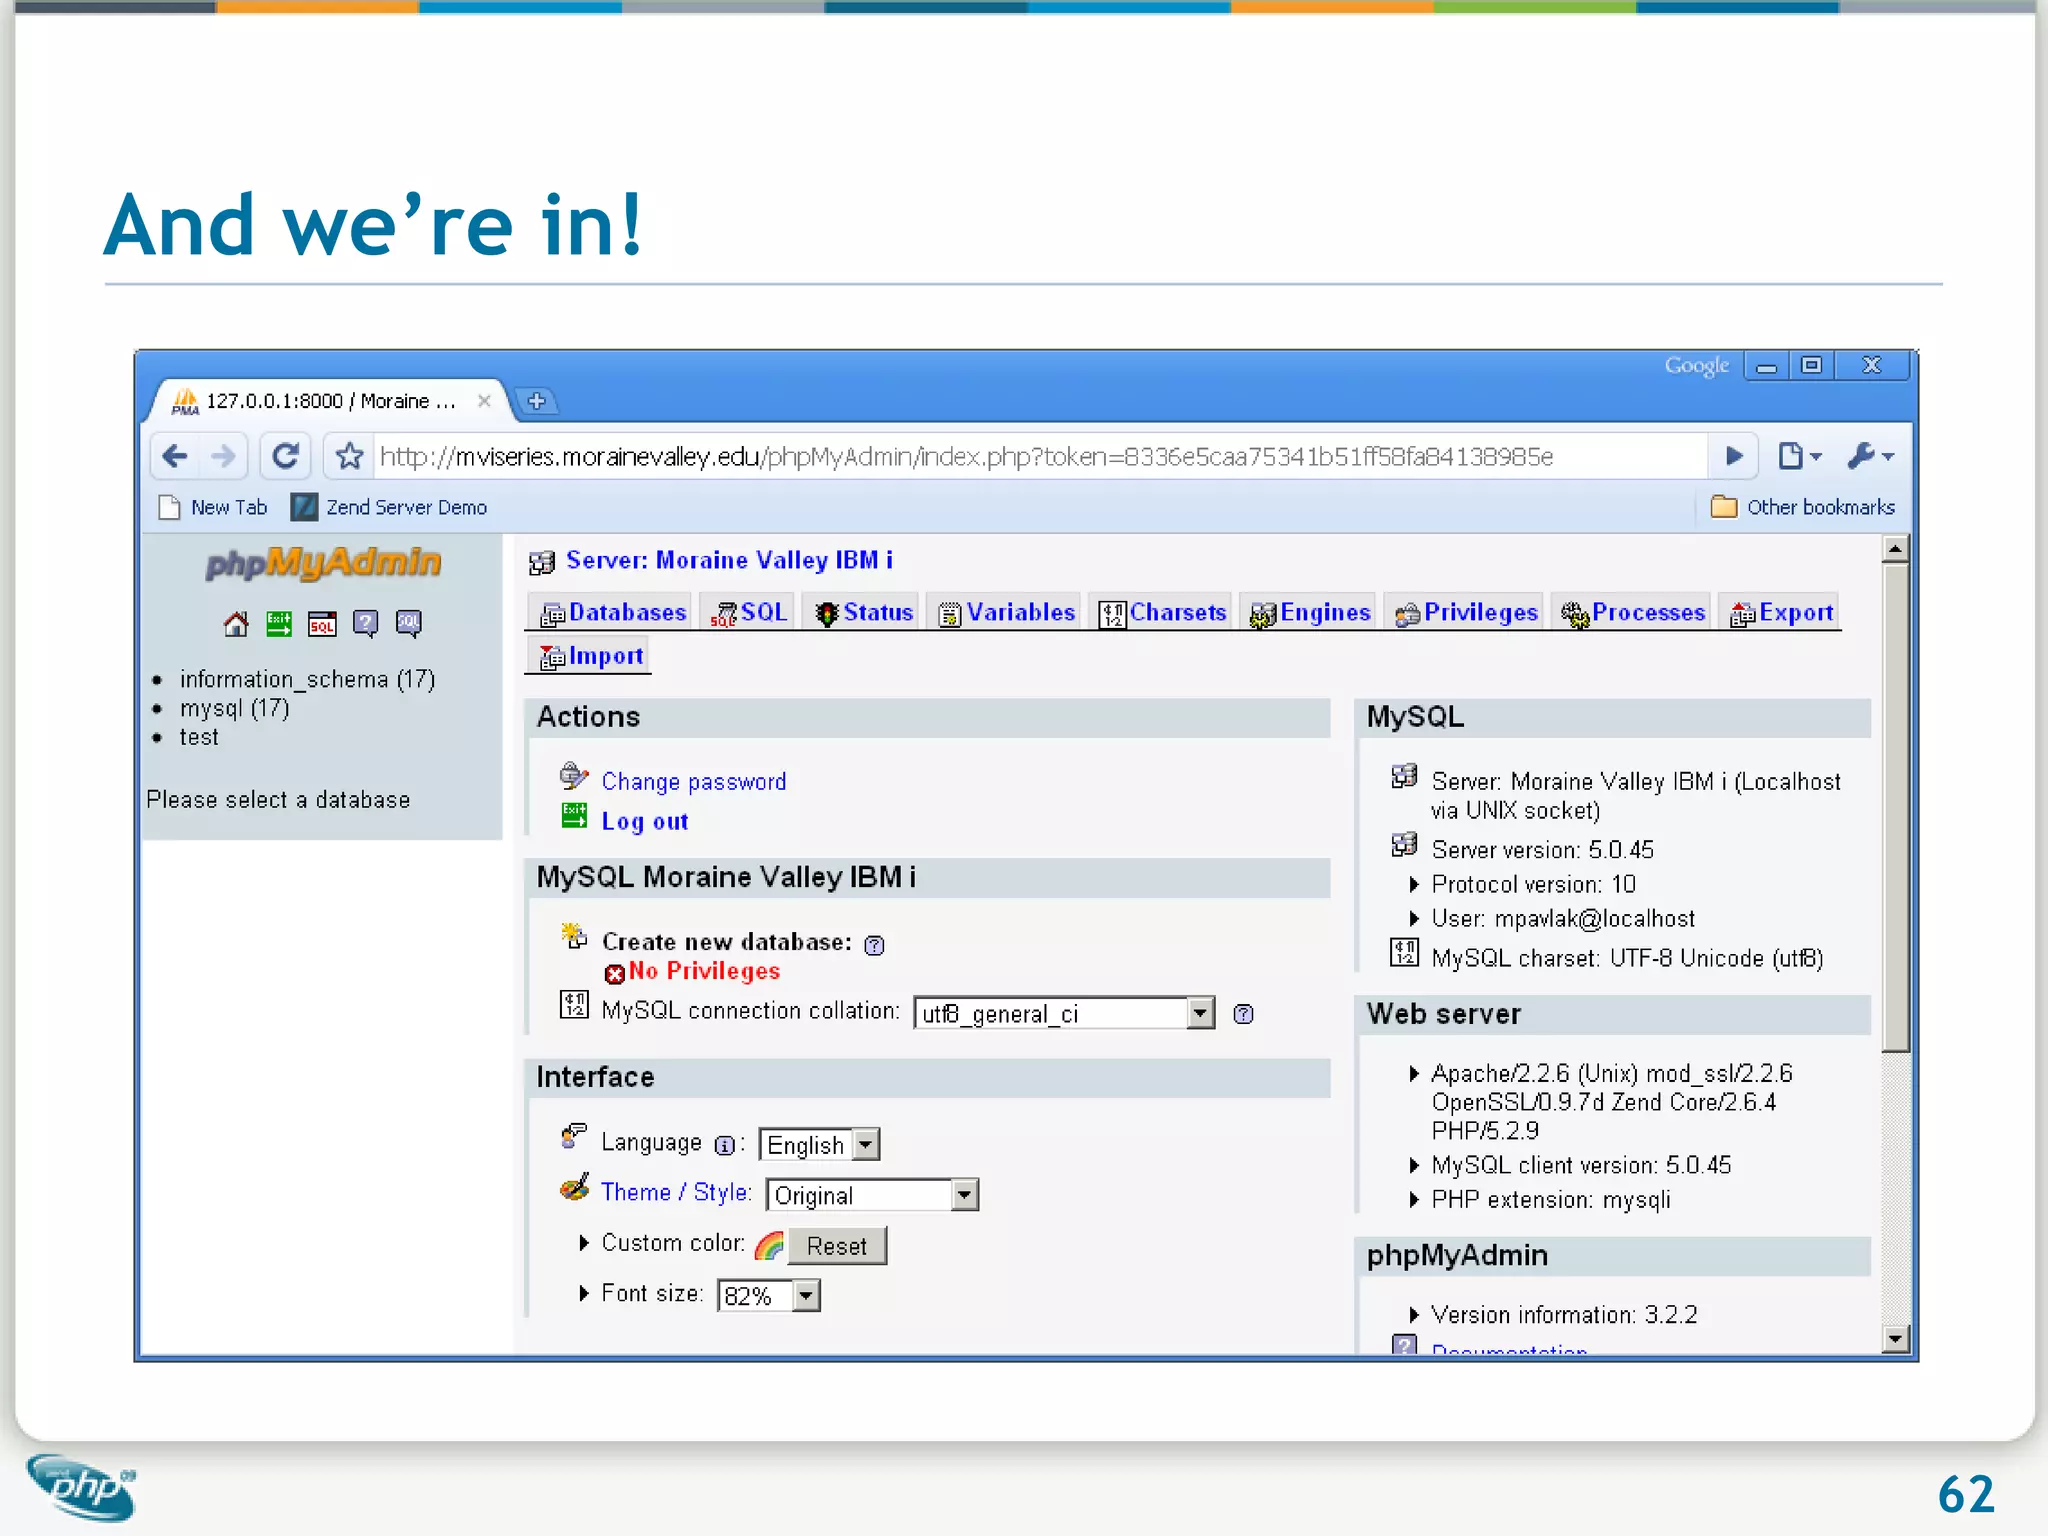Click the green Log out icon in sidebar

[x=279, y=625]
